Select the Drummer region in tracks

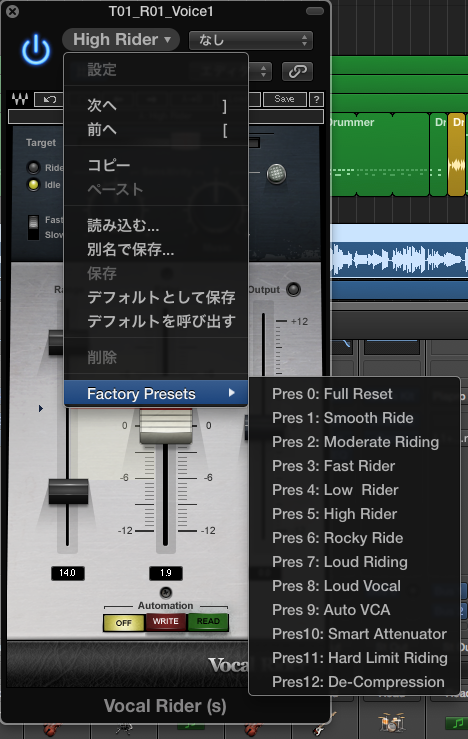(x=379, y=155)
